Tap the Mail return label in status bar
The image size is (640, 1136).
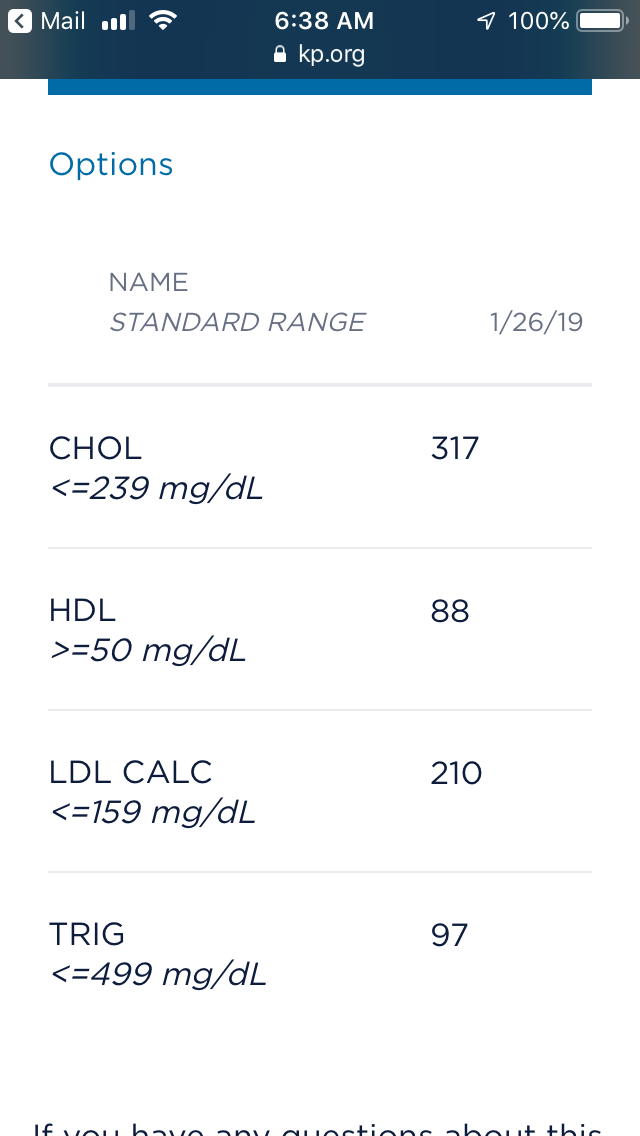pos(62,21)
